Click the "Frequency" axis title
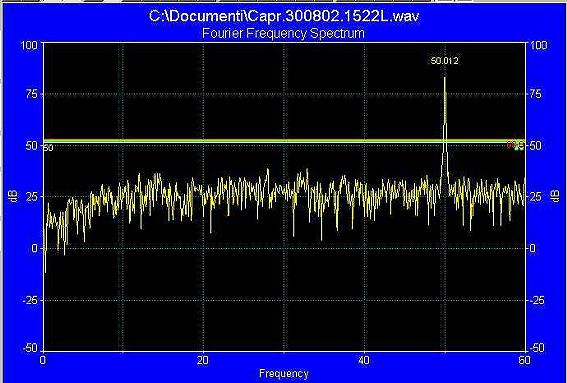This screenshot has width=567, height=383. pos(284,373)
